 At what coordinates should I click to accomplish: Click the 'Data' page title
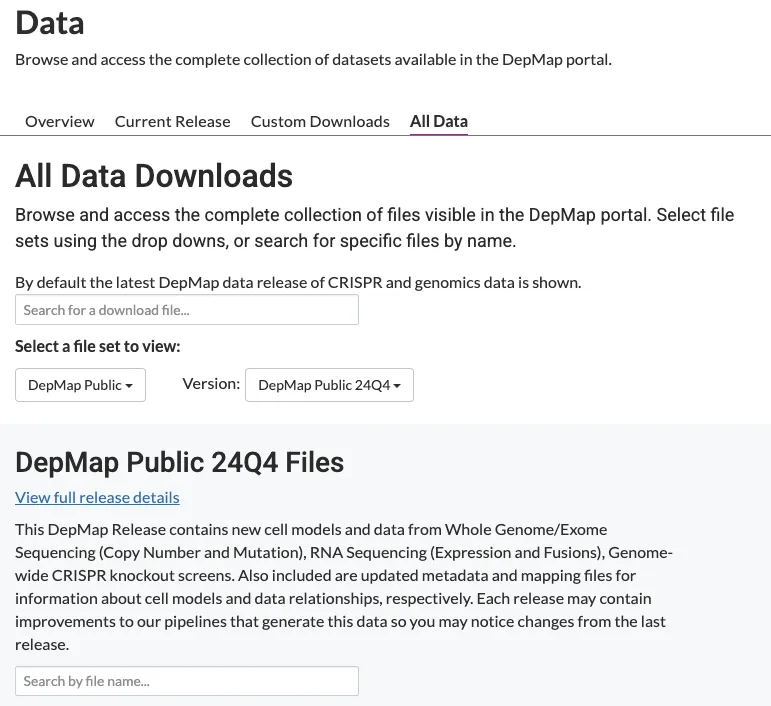pos(50,23)
